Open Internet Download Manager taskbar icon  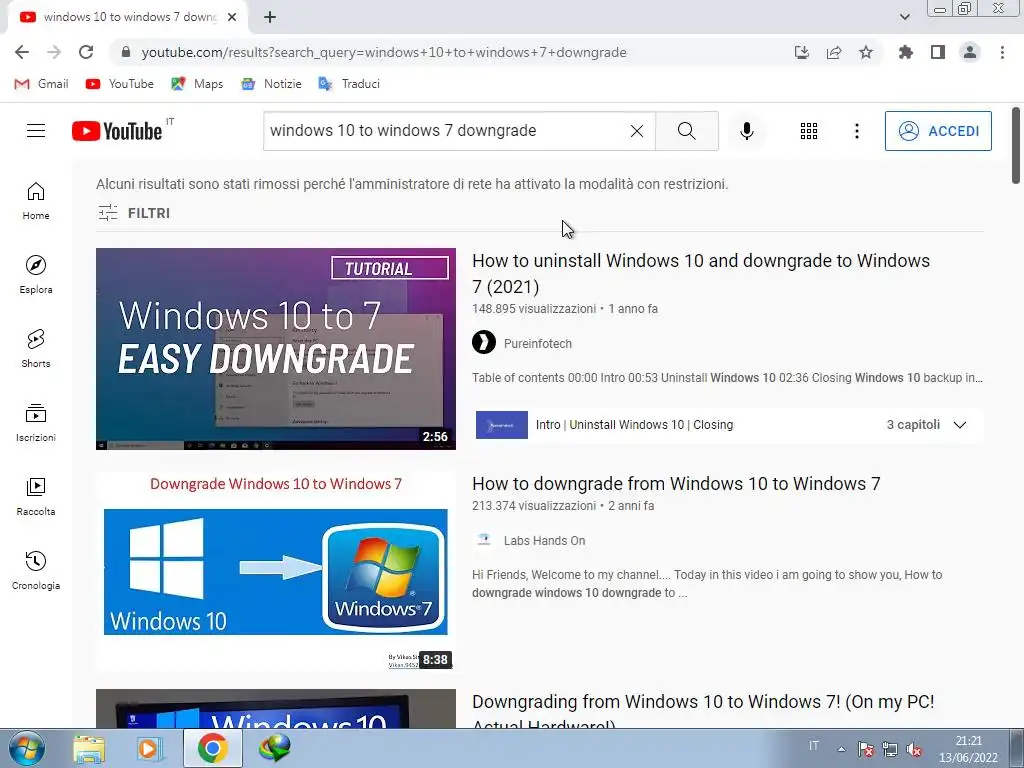pos(274,748)
